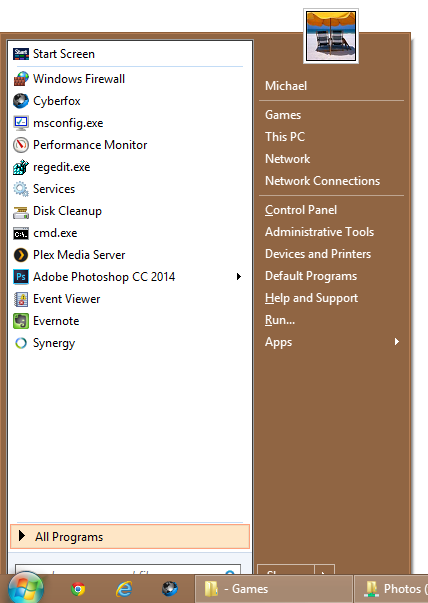The width and height of the screenshot is (428, 603).
Task: Open Control Panel
Action: click(x=301, y=210)
